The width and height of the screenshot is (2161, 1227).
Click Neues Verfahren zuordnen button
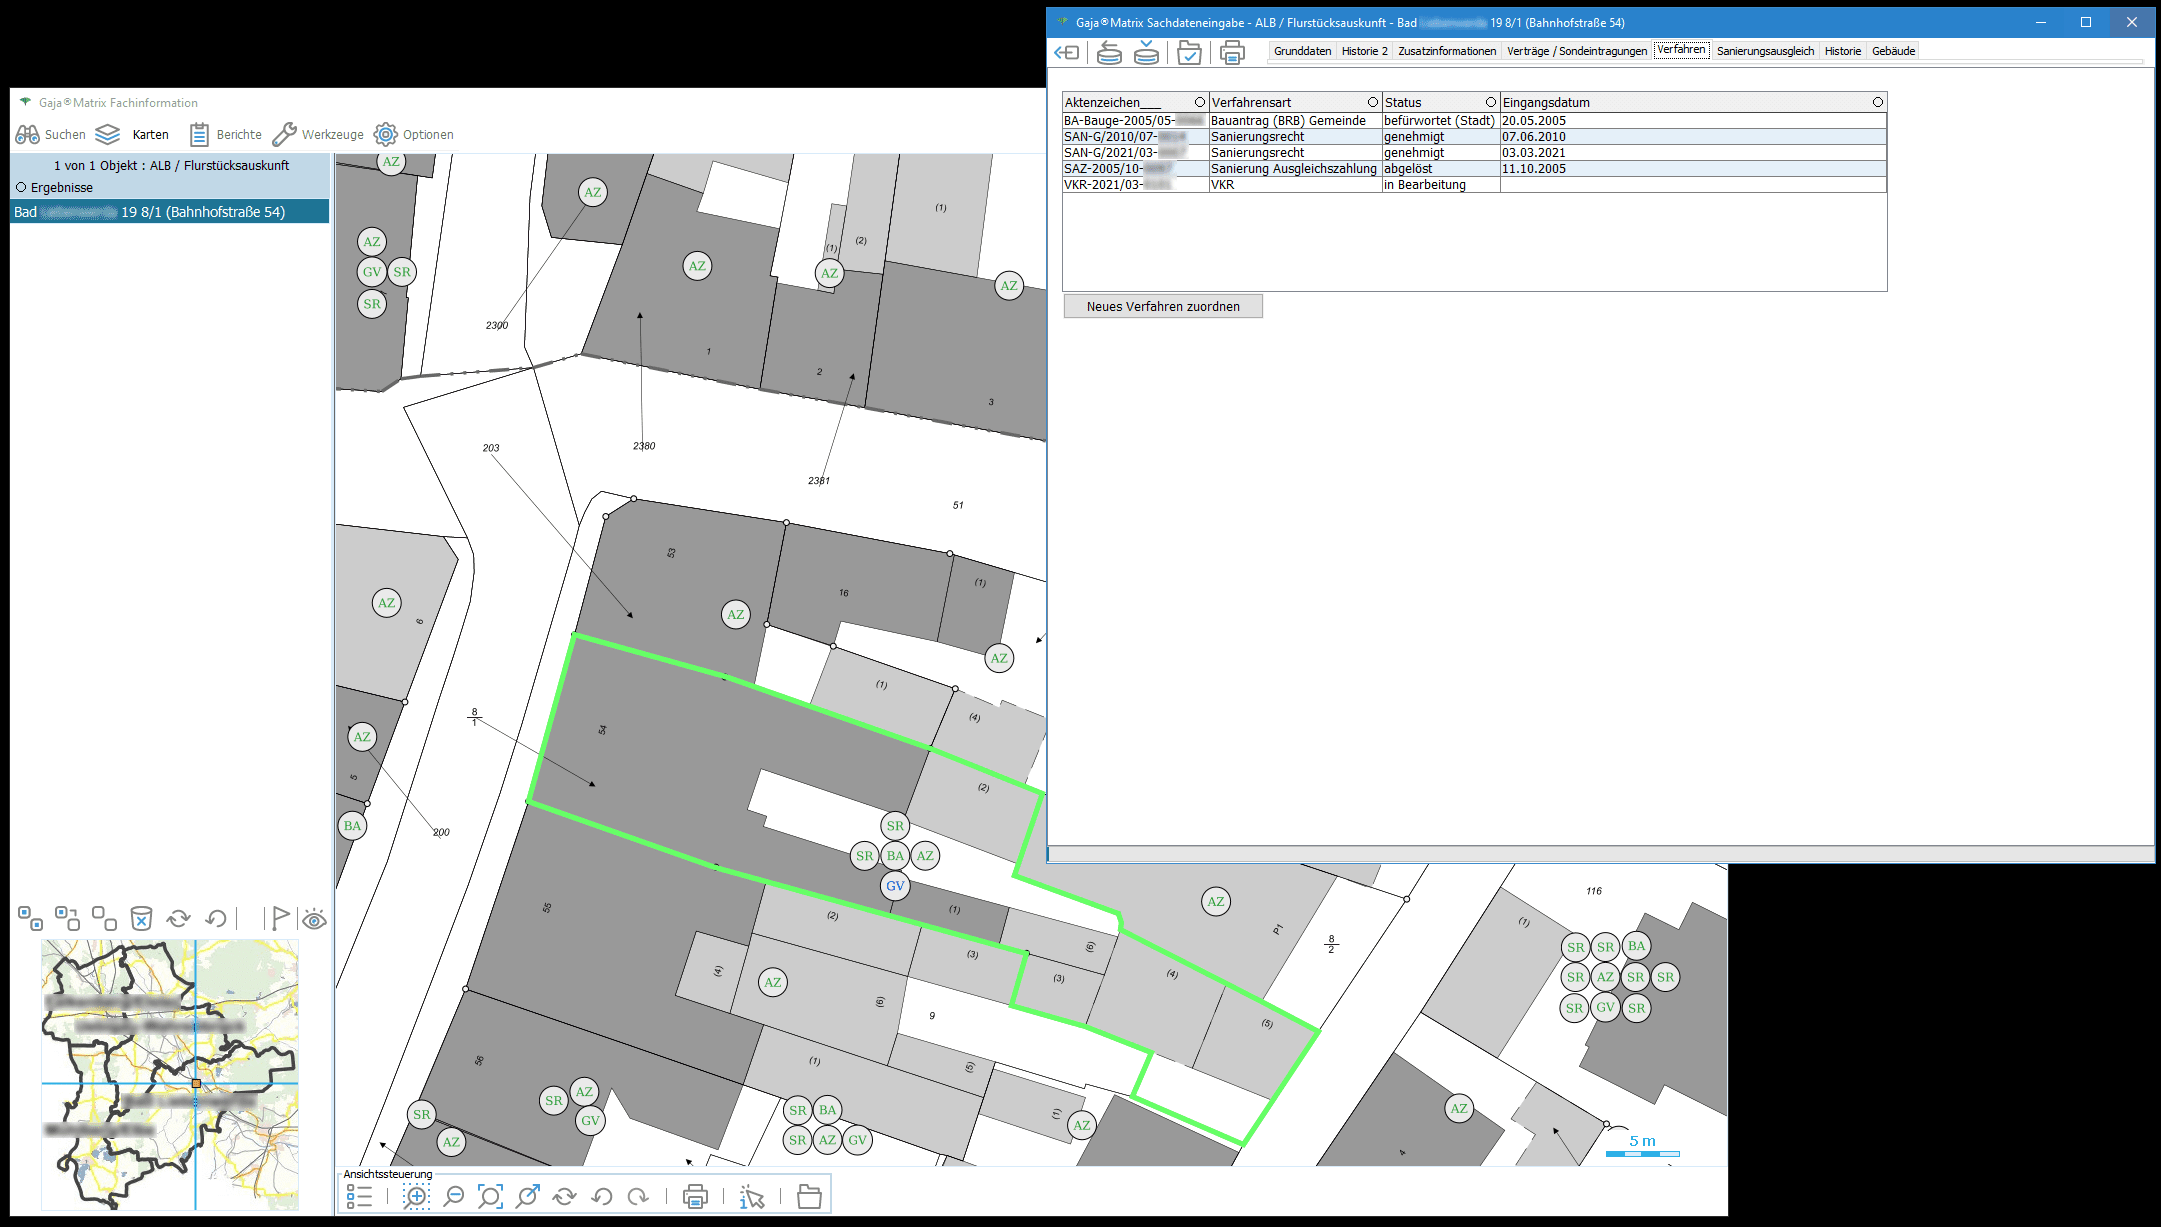tap(1163, 306)
